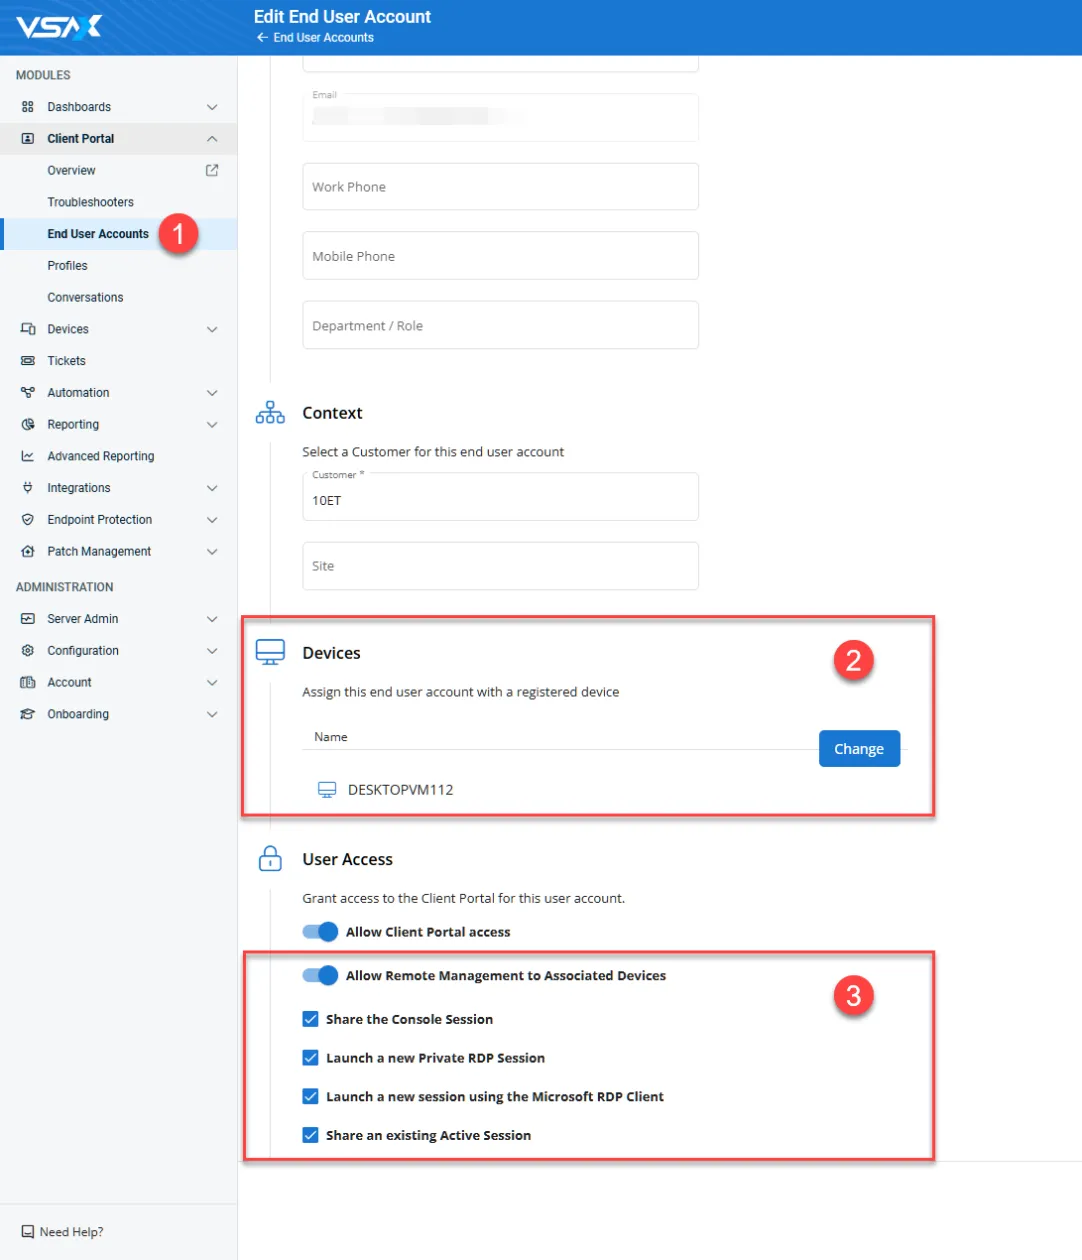Viewport: 1082px width, 1260px height.
Task: Click the Change device button
Action: 859,749
